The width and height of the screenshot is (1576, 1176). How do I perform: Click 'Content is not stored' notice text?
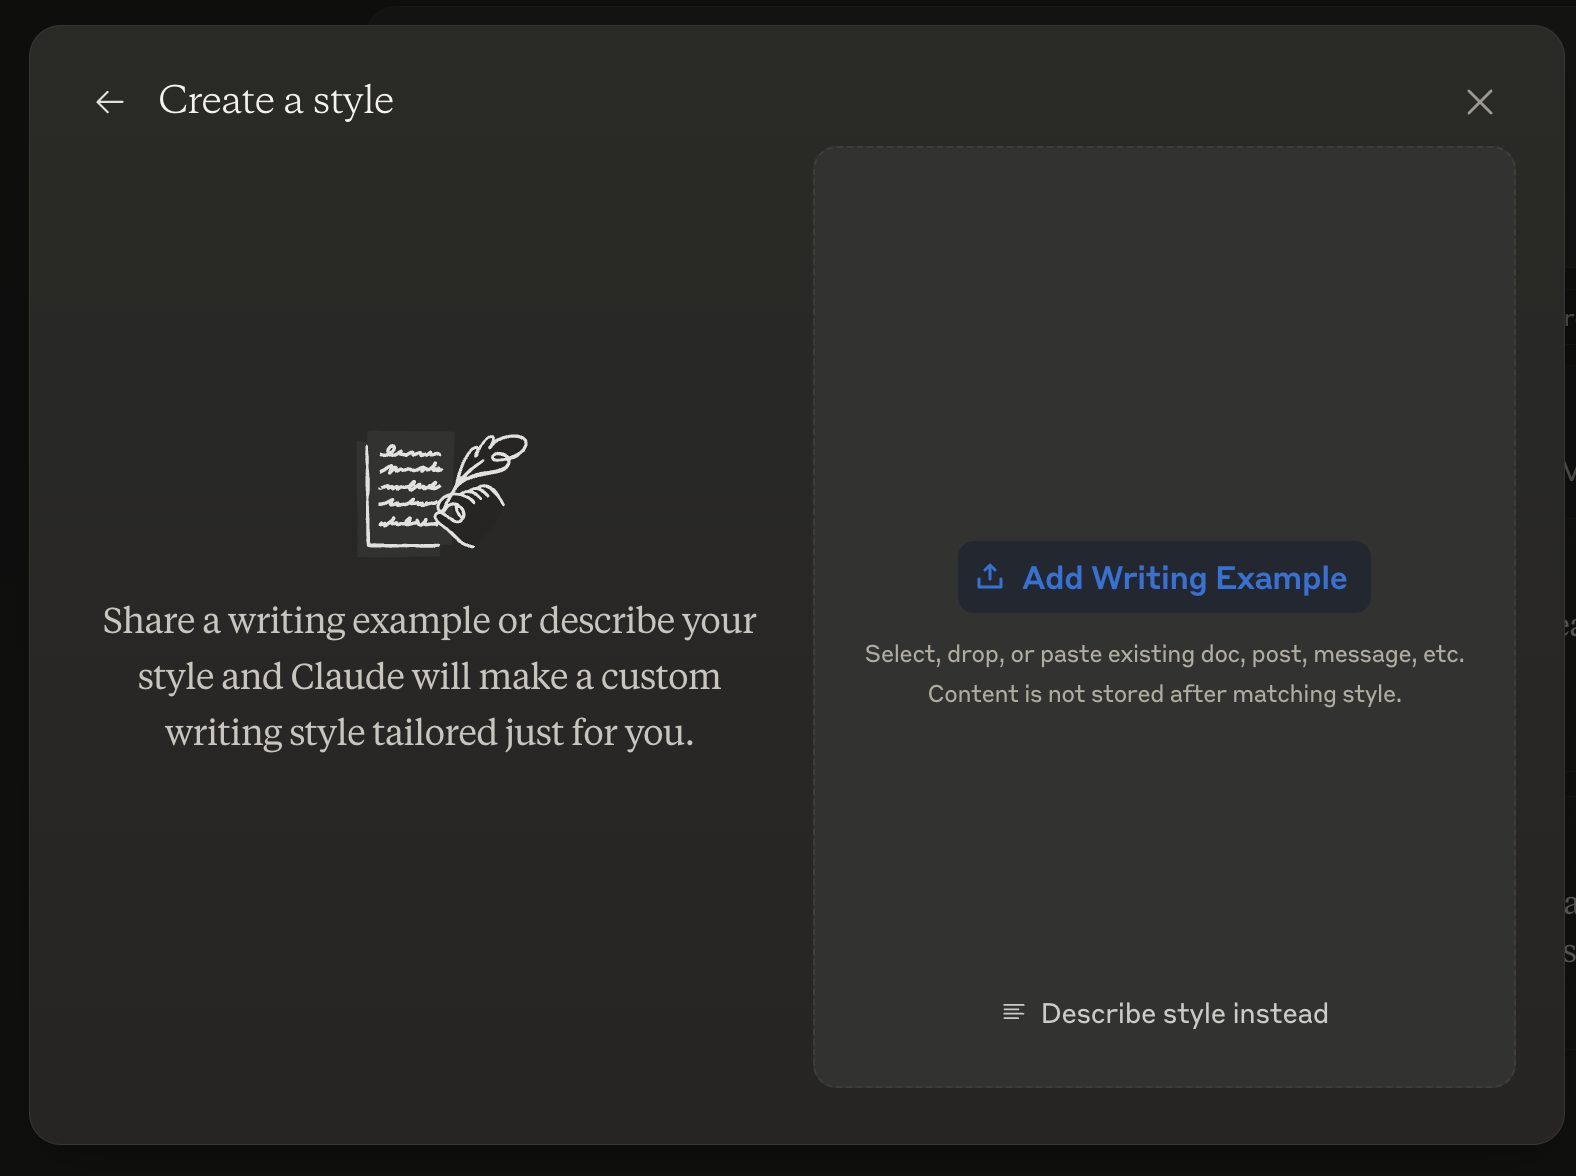[x=1164, y=694]
